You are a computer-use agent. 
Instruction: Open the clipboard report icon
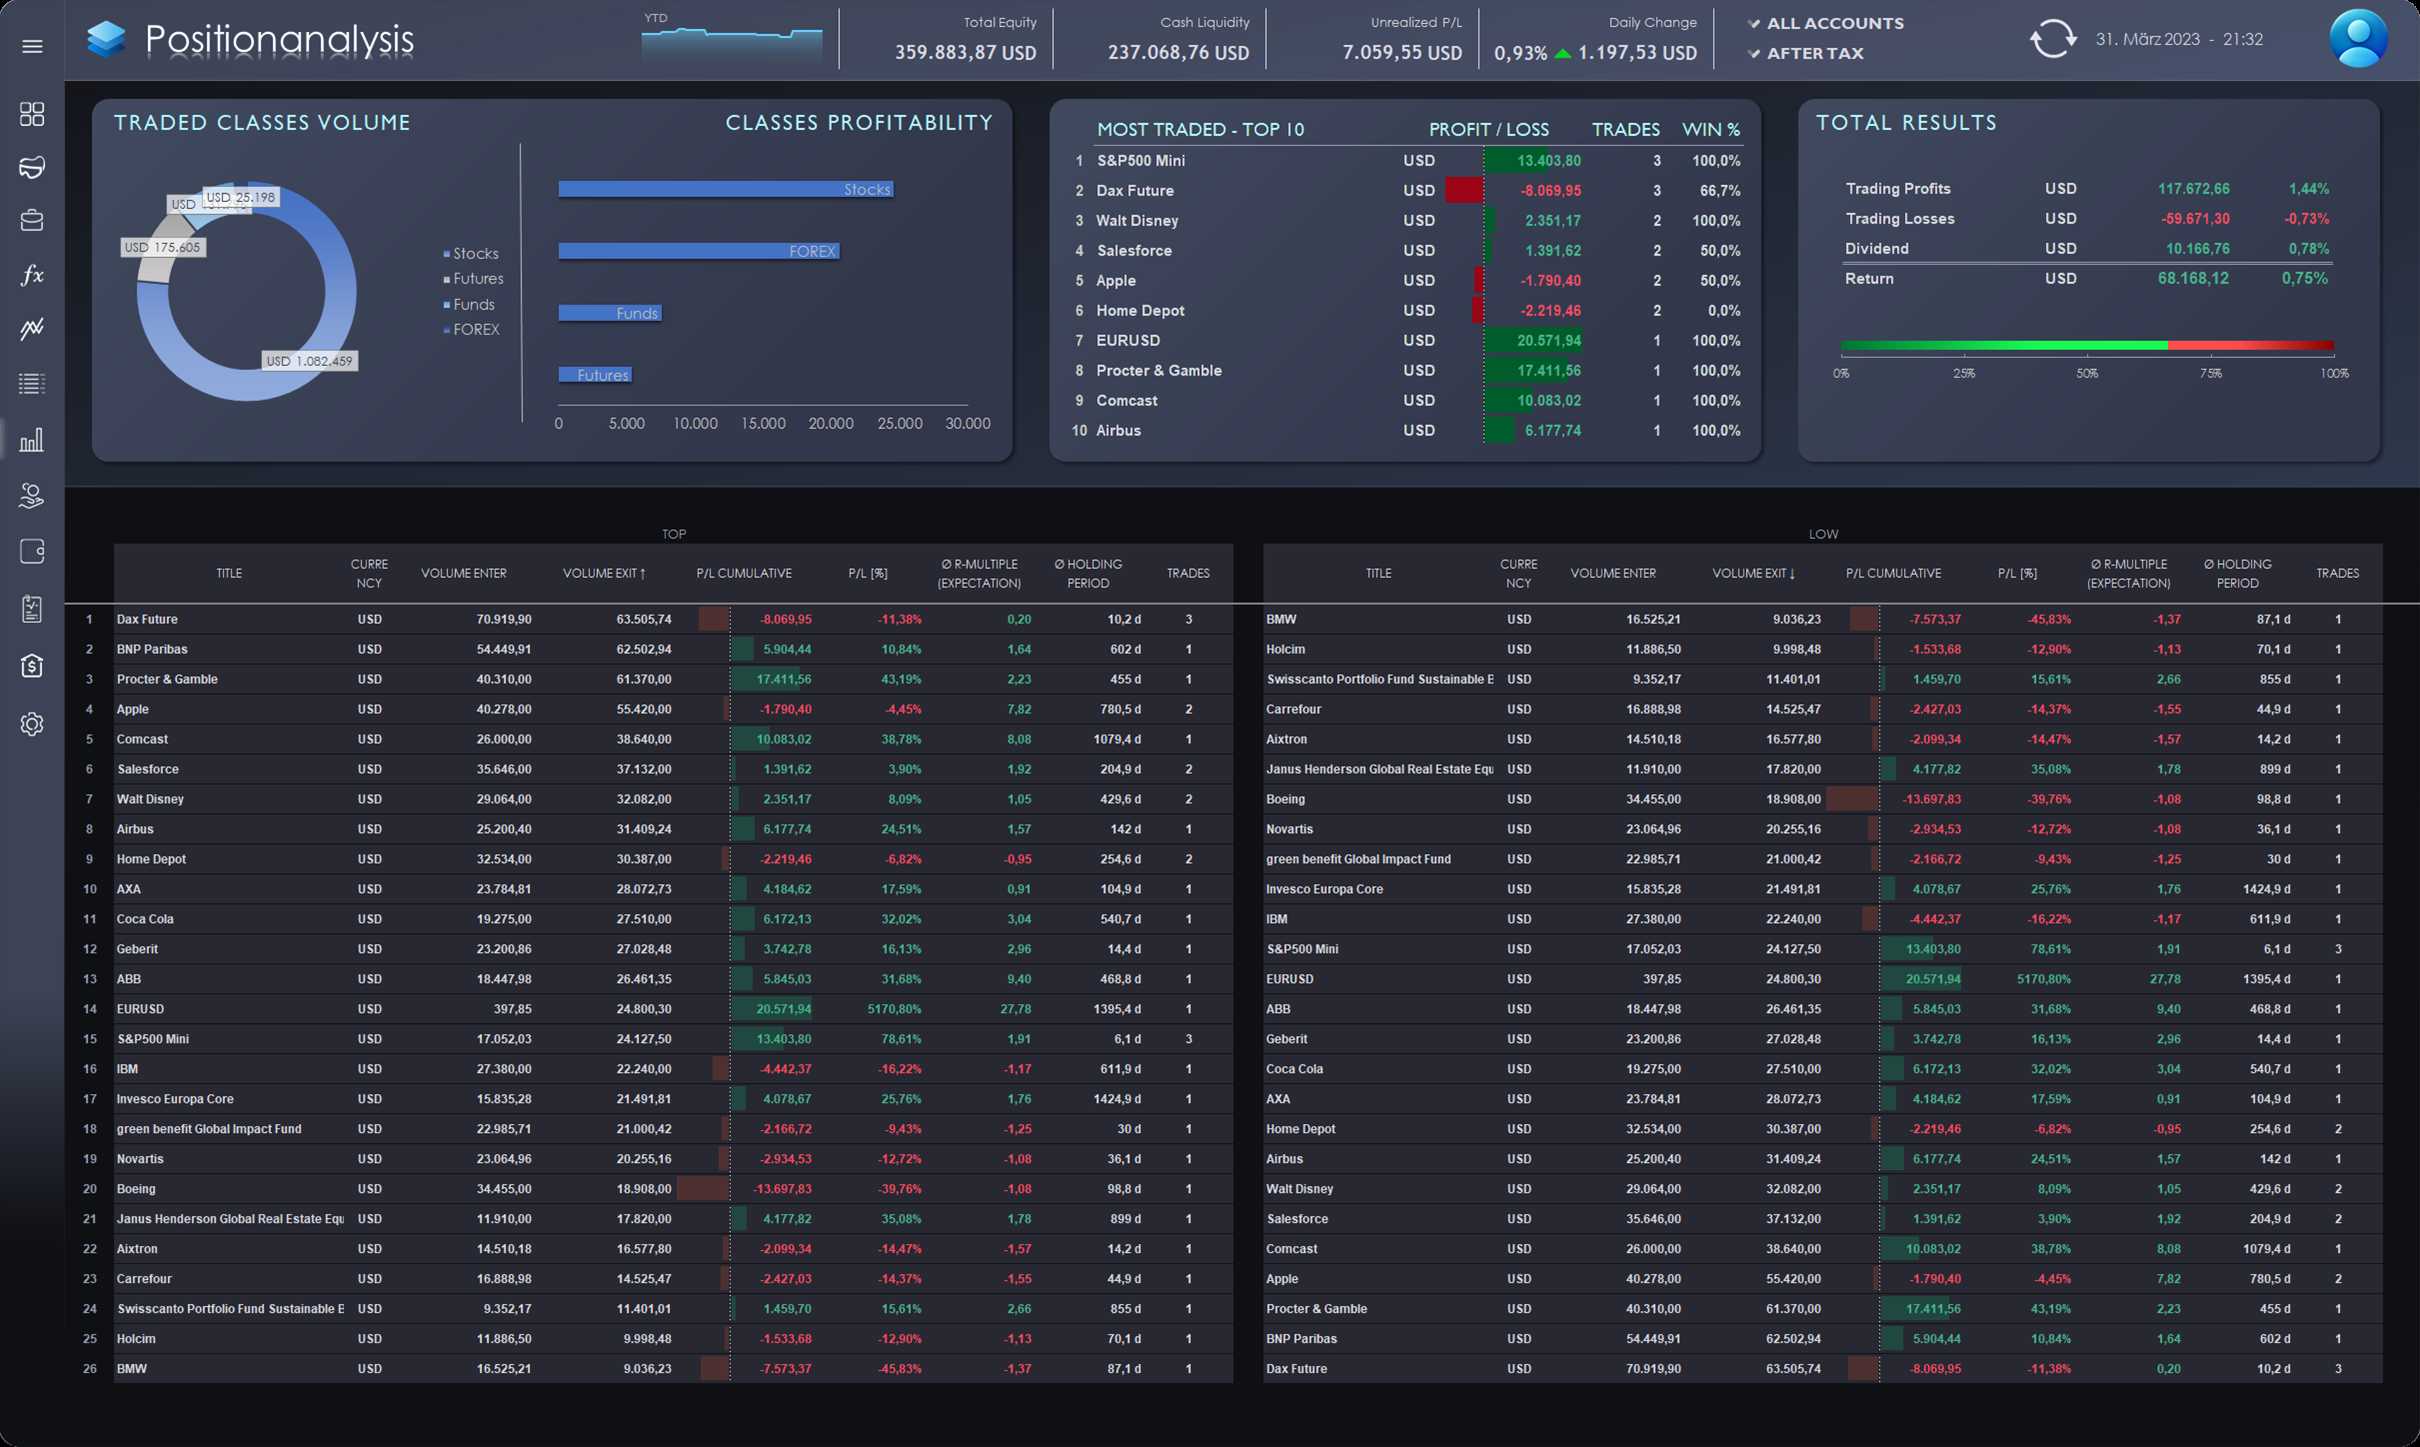[x=32, y=609]
